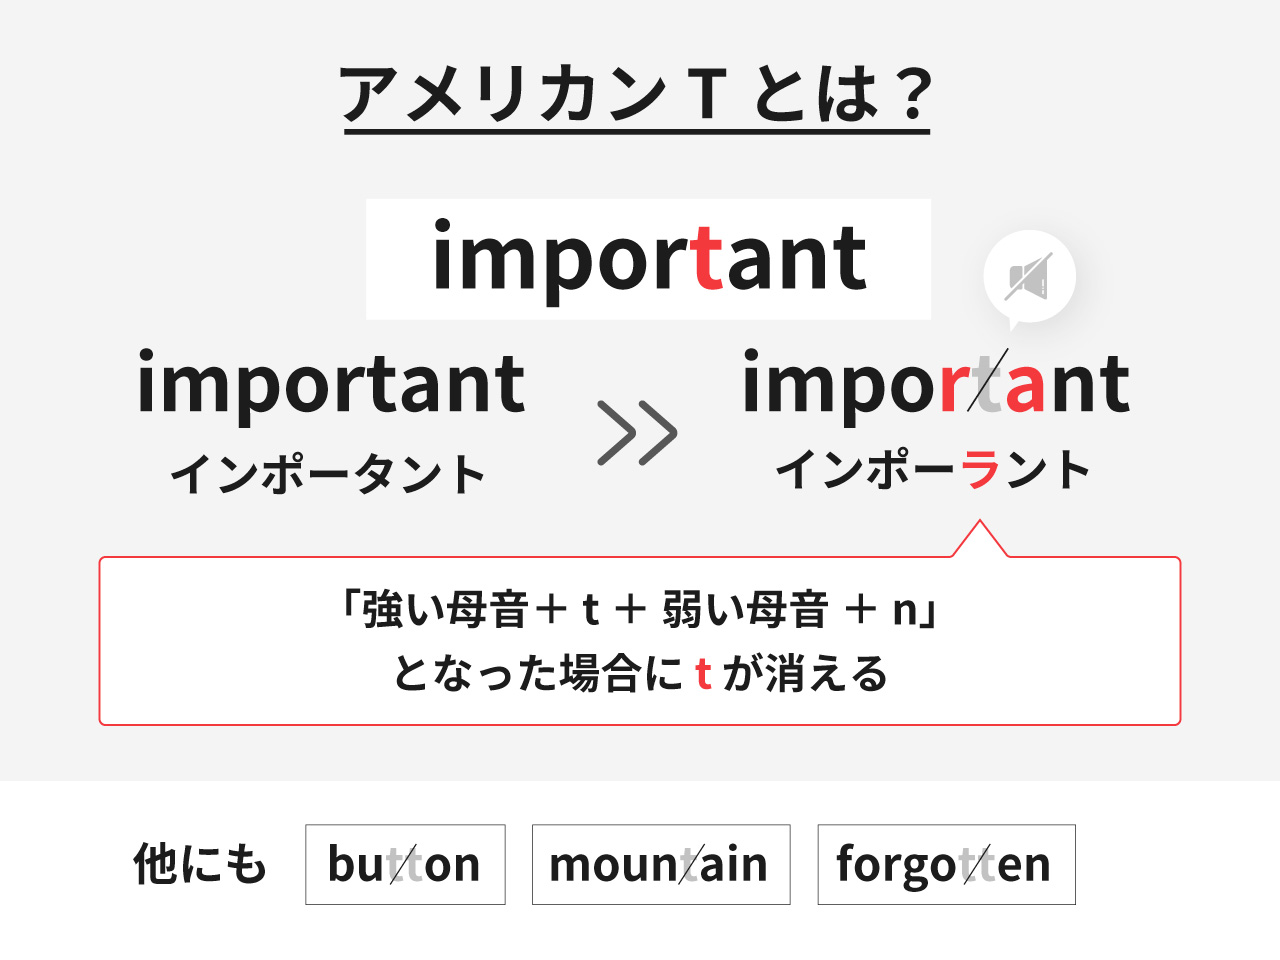This screenshot has height=960, width=1280.
Task: Click the text となった場合に t が消える
Action: (x=640, y=674)
